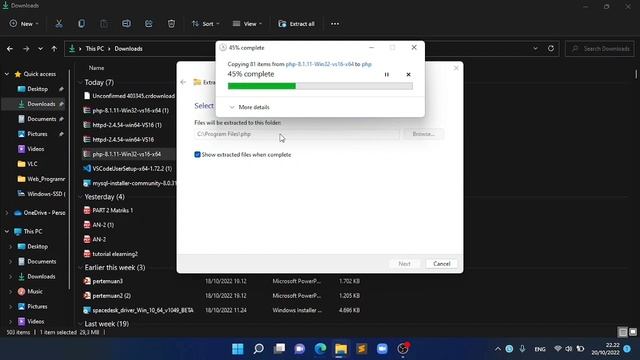Open Pictures under Quick access
The width and height of the screenshot is (640, 360).
tap(36, 134)
